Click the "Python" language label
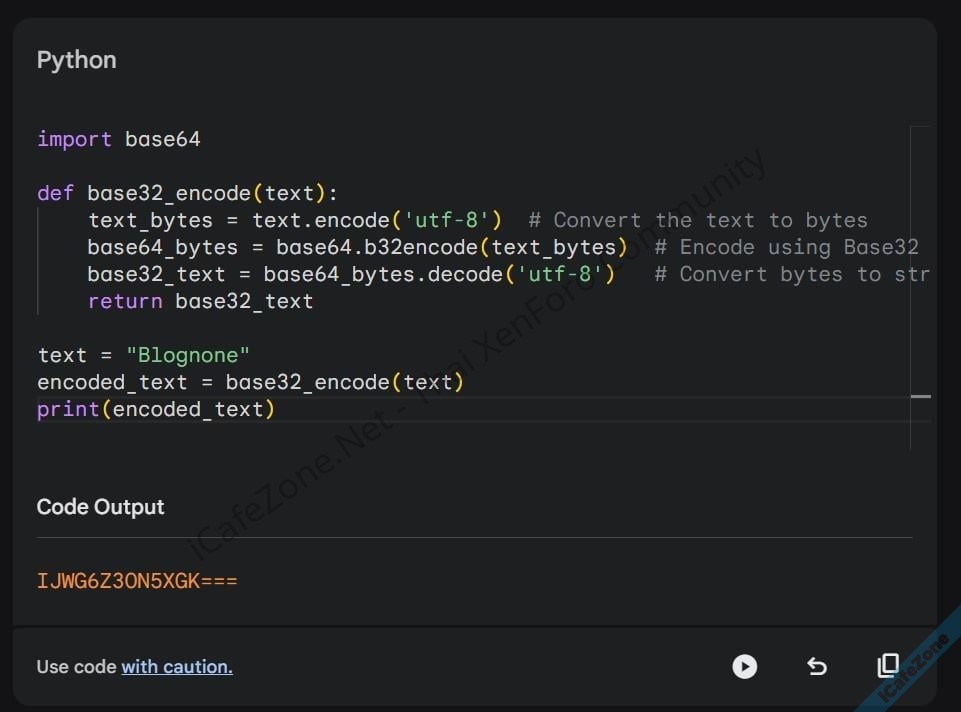 point(77,60)
